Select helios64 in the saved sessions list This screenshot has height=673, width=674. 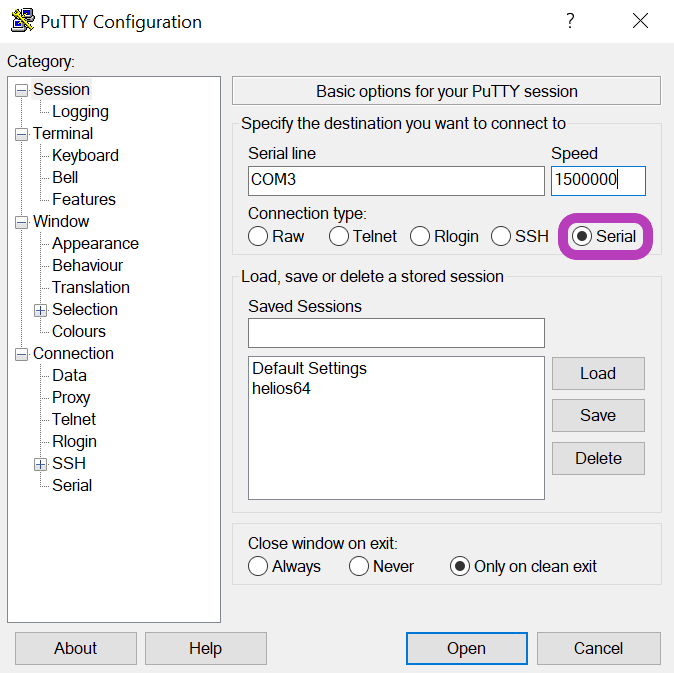coord(281,389)
